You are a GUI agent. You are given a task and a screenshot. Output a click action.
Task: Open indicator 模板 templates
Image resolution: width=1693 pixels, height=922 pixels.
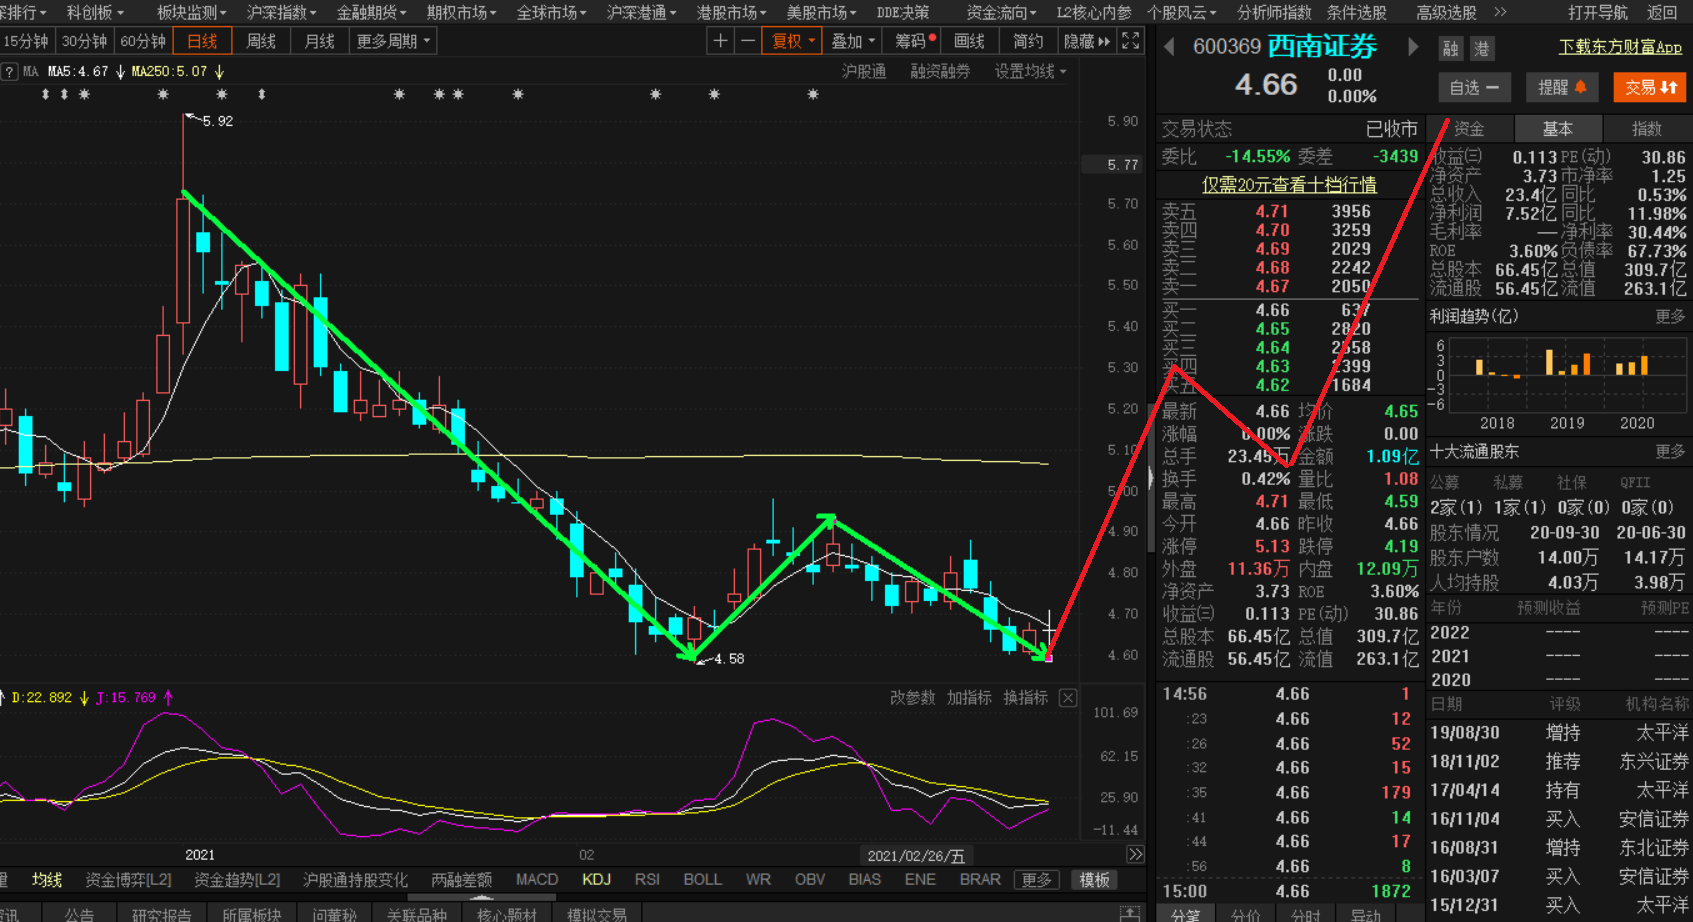(x=1094, y=880)
